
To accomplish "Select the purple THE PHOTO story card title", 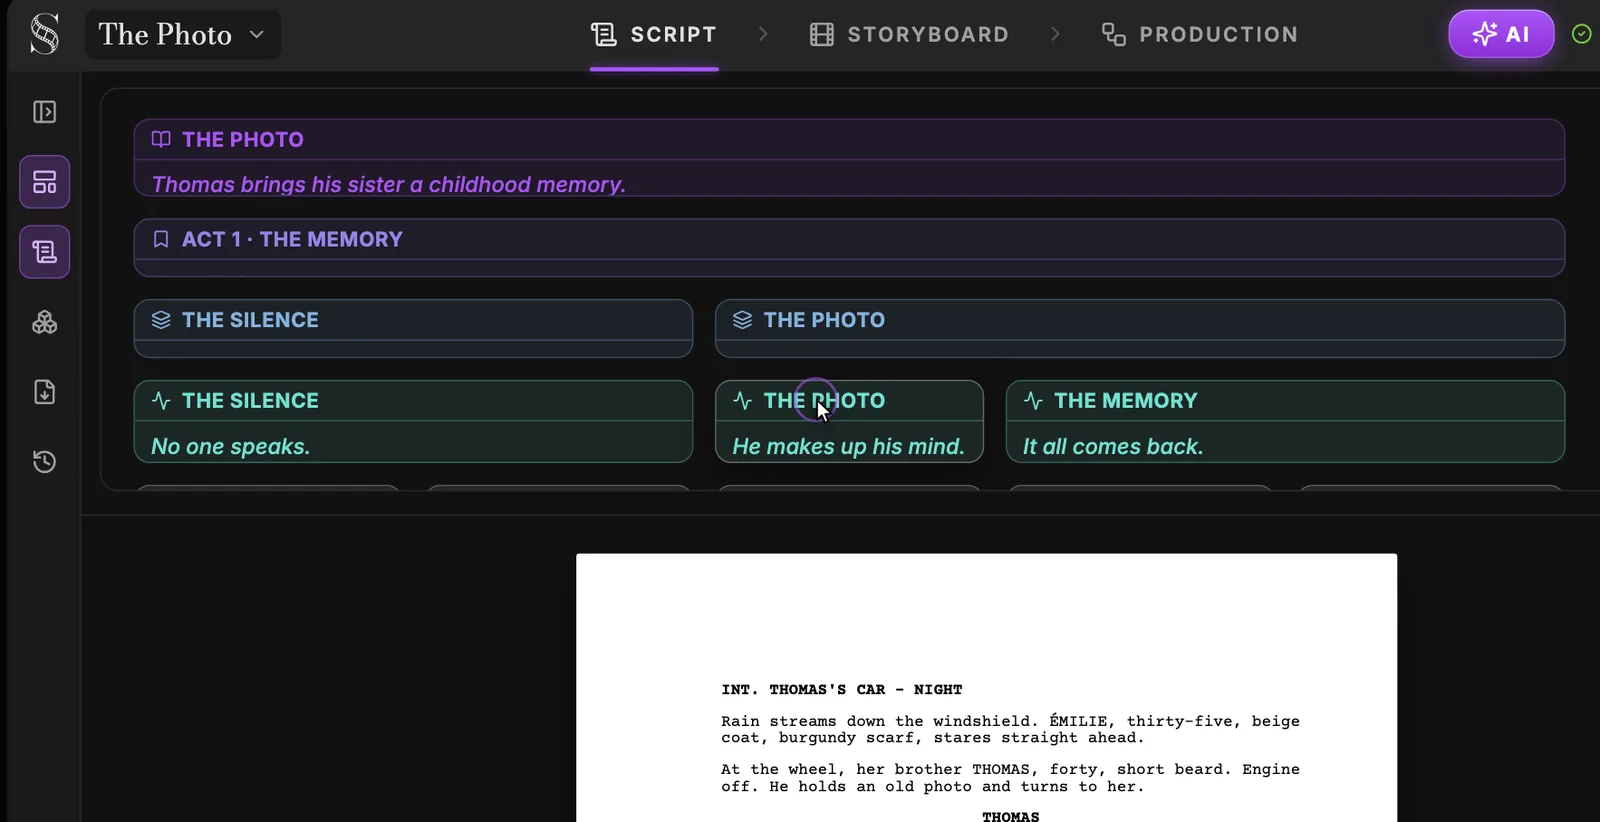I will click(x=243, y=140).
